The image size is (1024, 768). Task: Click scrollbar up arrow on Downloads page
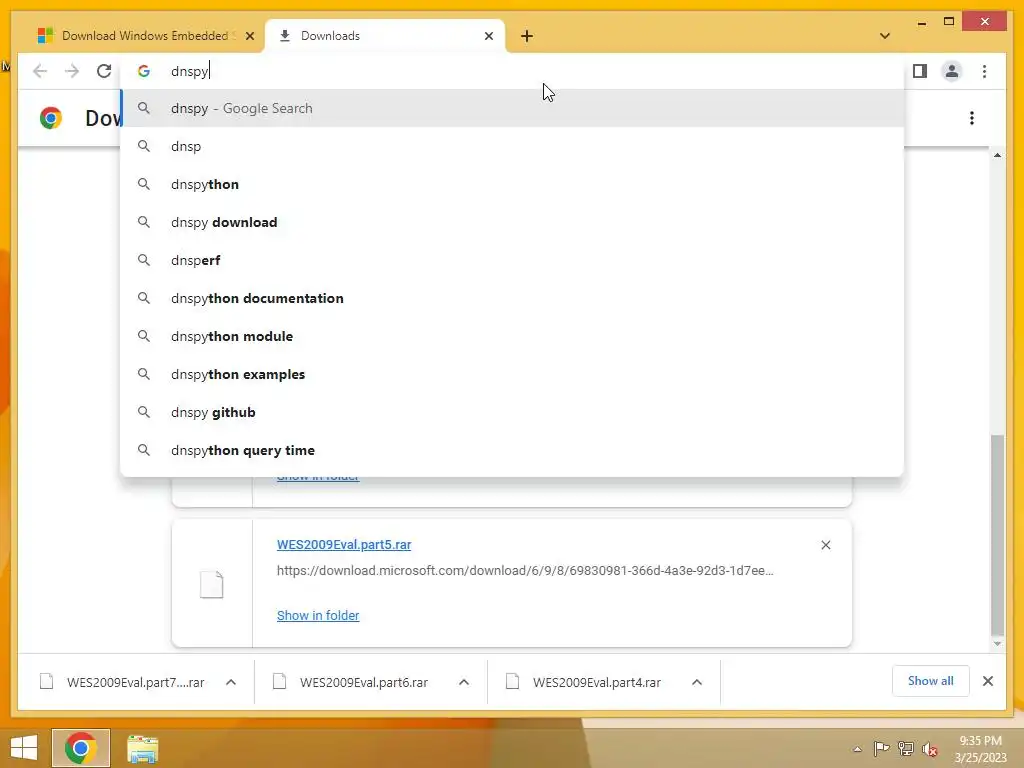click(997, 155)
